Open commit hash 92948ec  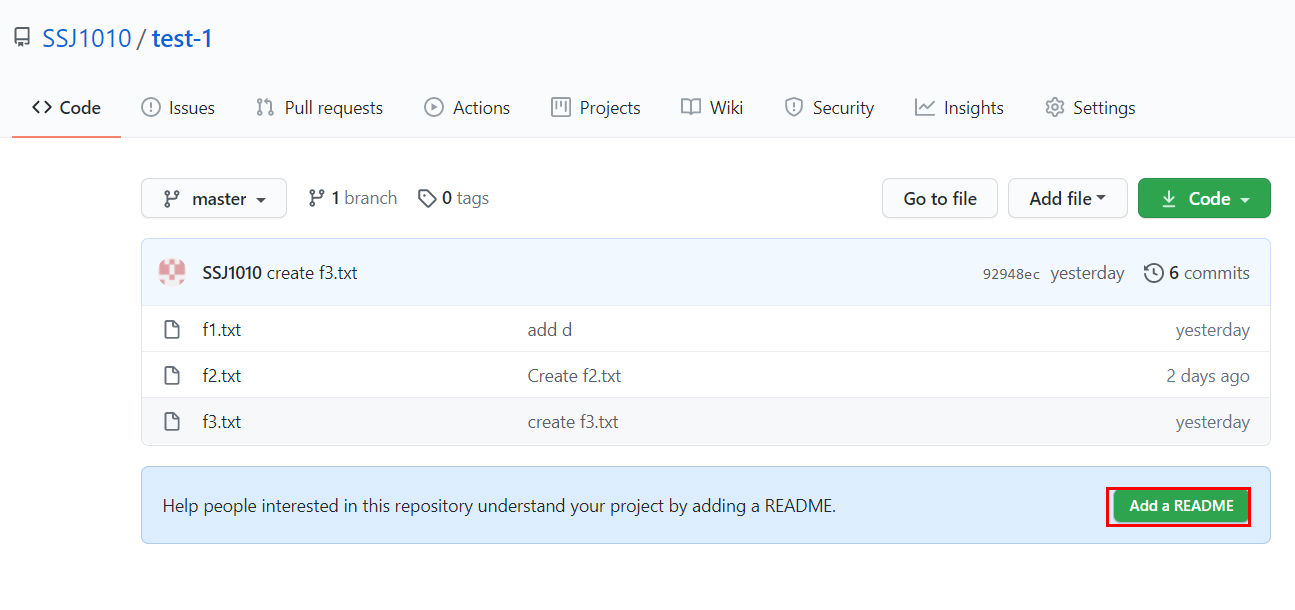[x=1011, y=274]
